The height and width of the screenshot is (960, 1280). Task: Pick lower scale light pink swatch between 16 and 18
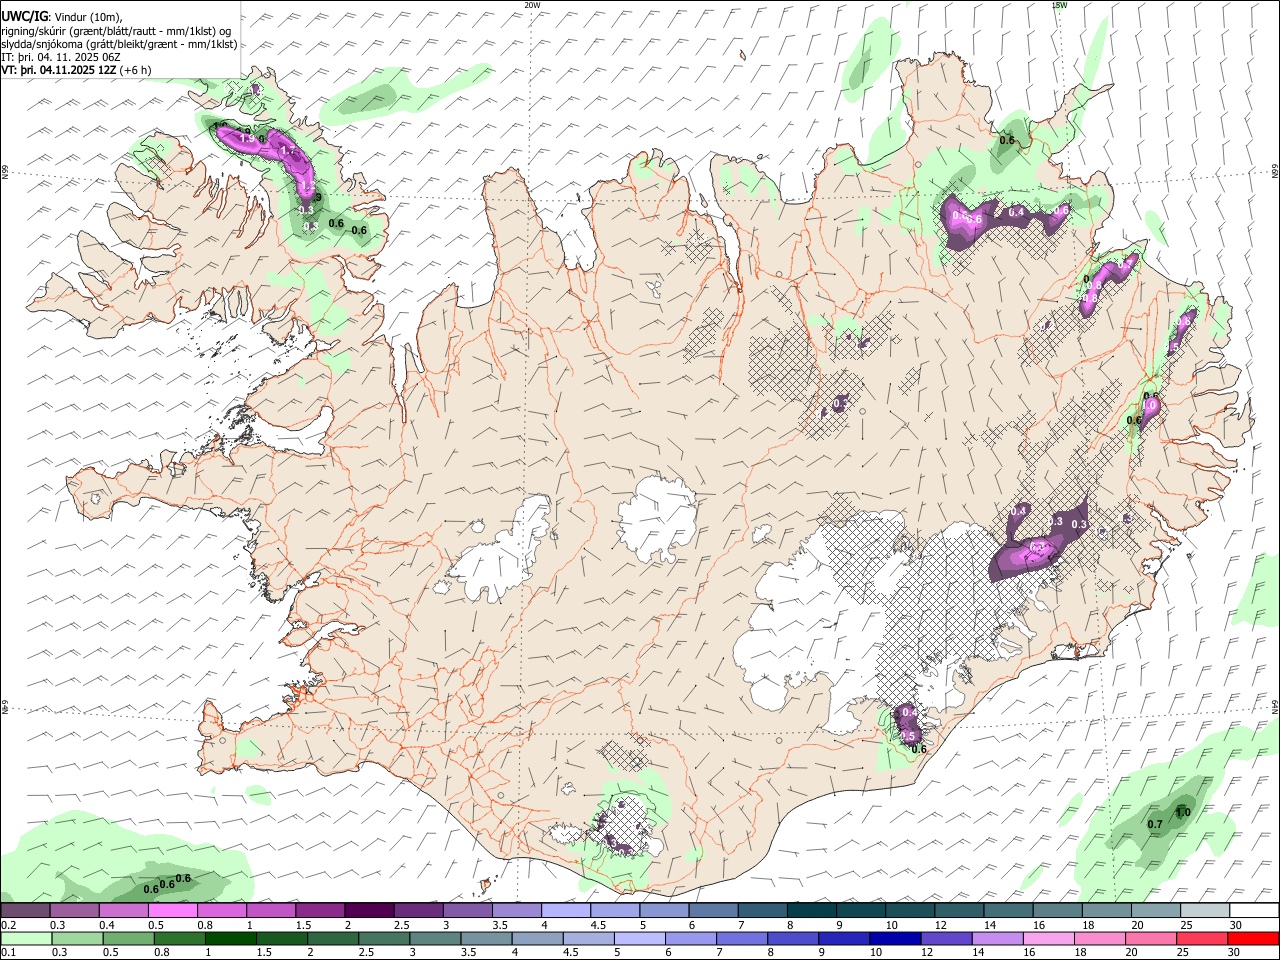tap(1048, 938)
